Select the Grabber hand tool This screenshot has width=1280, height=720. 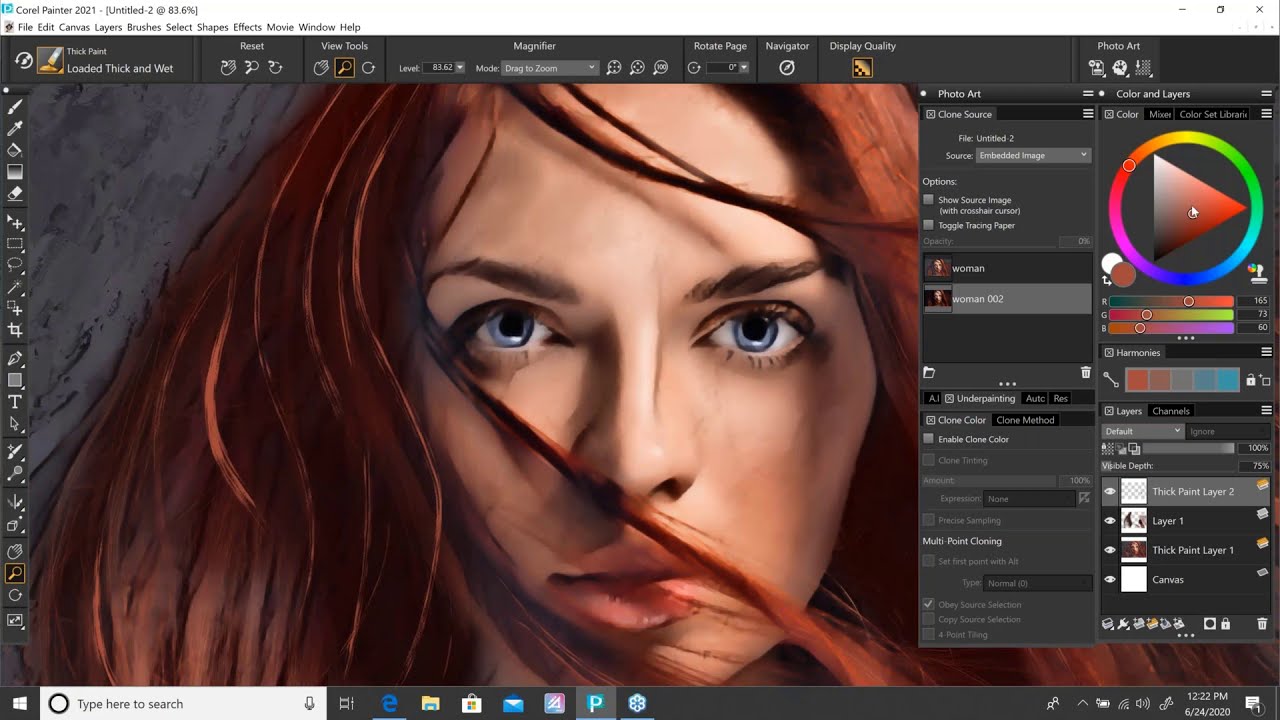(13, 551)
